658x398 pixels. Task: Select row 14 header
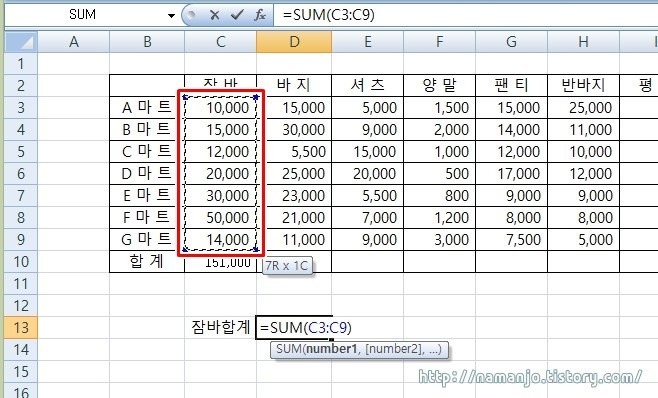[21, 349]
